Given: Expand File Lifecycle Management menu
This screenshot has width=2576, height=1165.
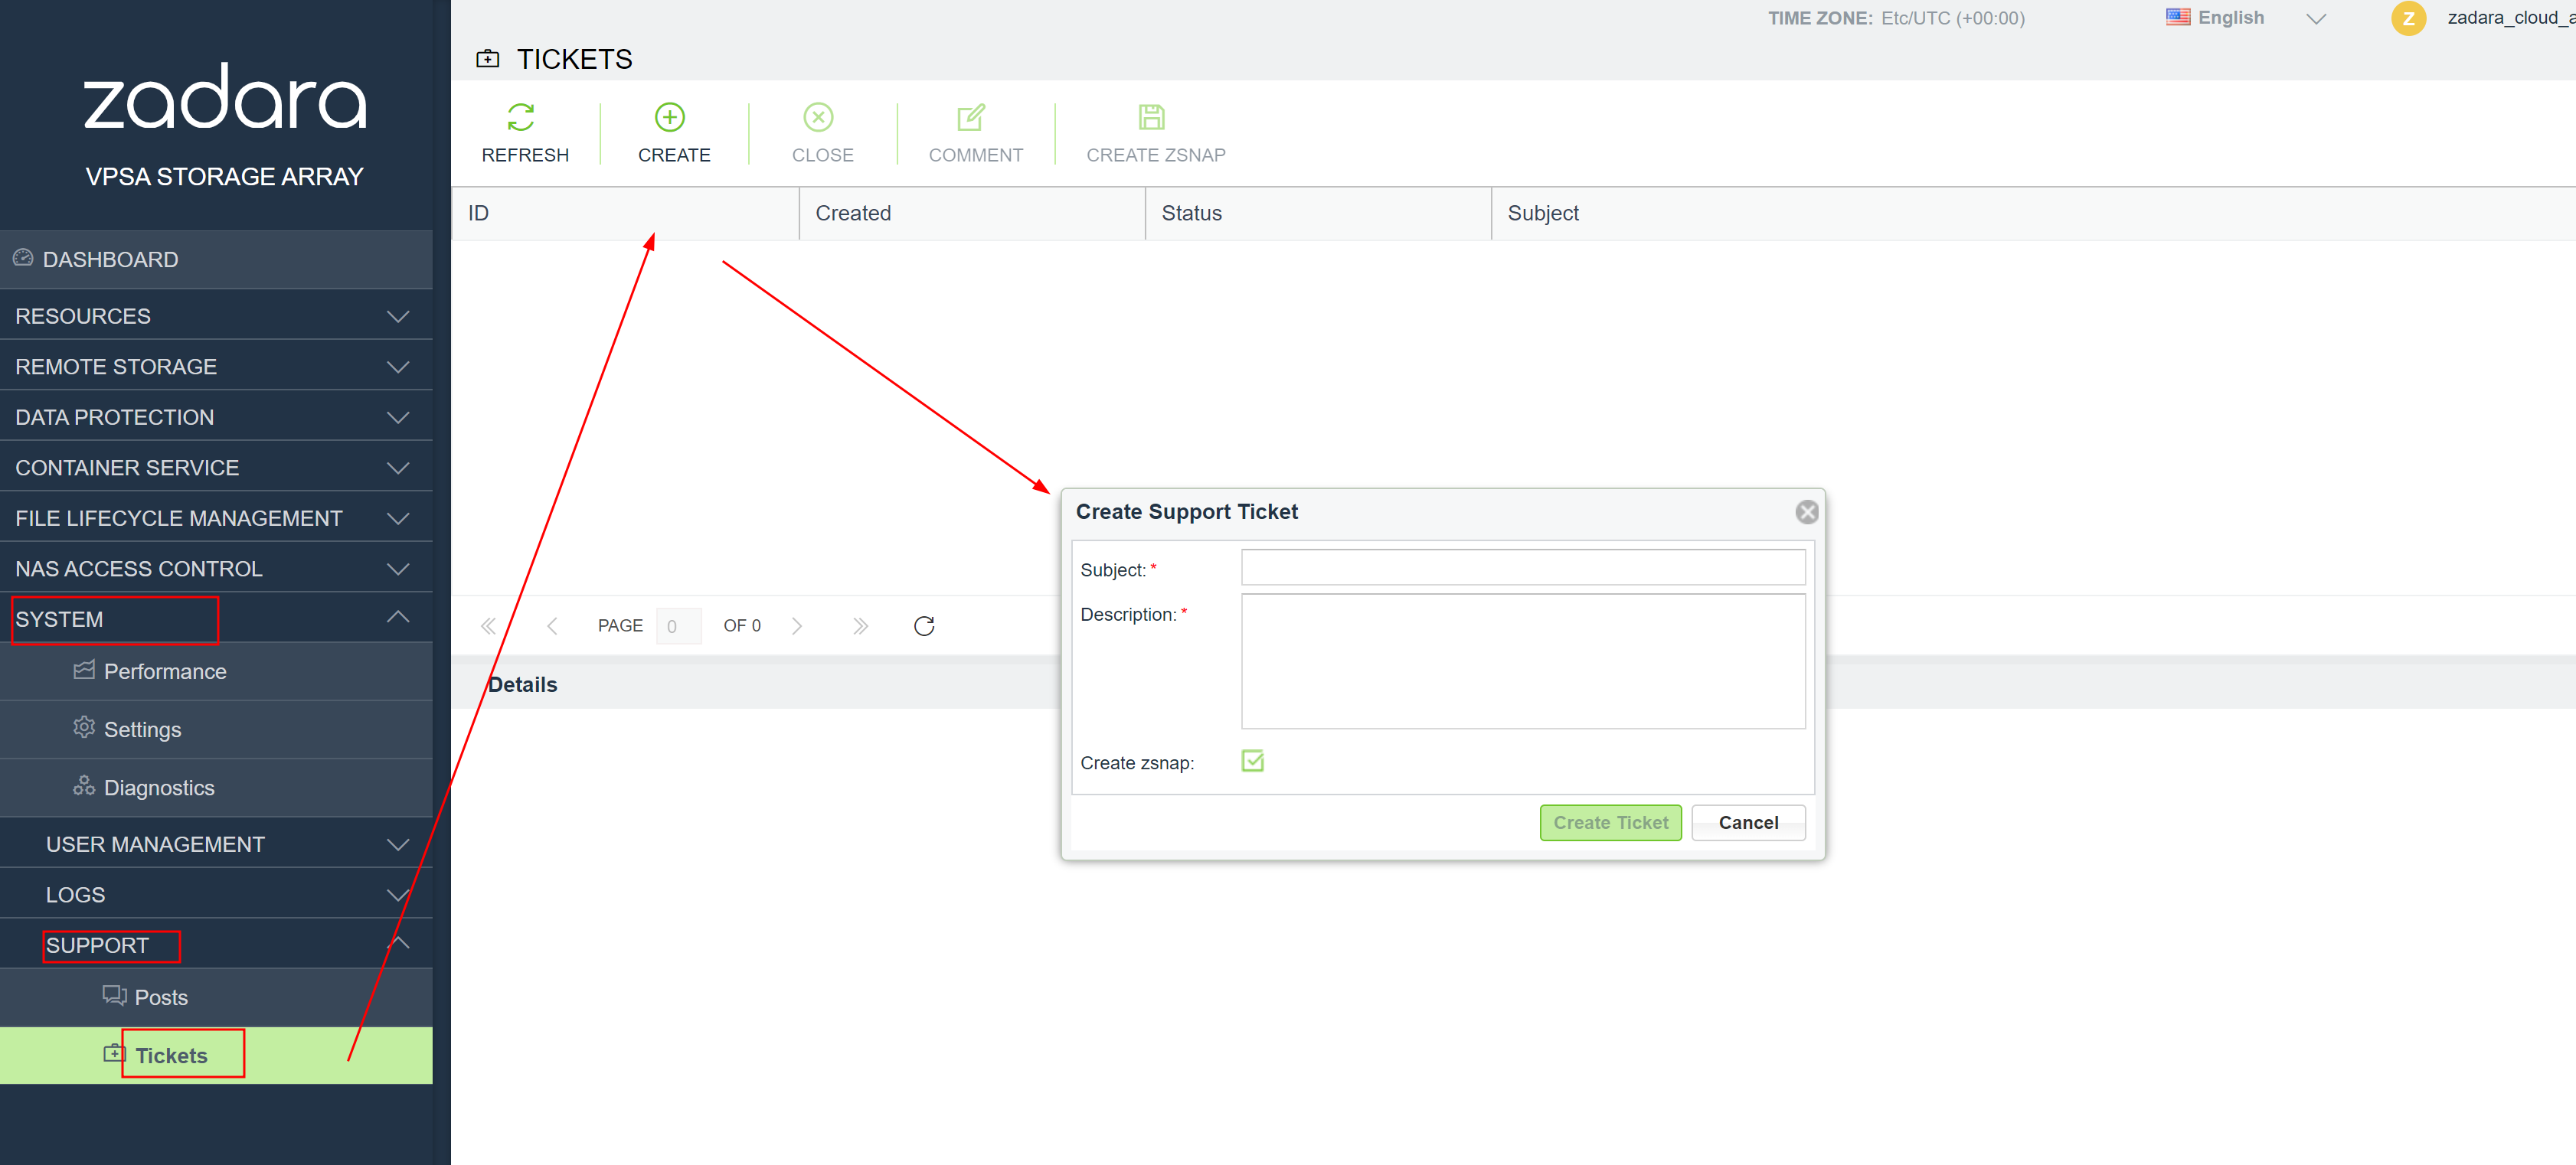Looking at the screenshot, I should pos(216,518).
